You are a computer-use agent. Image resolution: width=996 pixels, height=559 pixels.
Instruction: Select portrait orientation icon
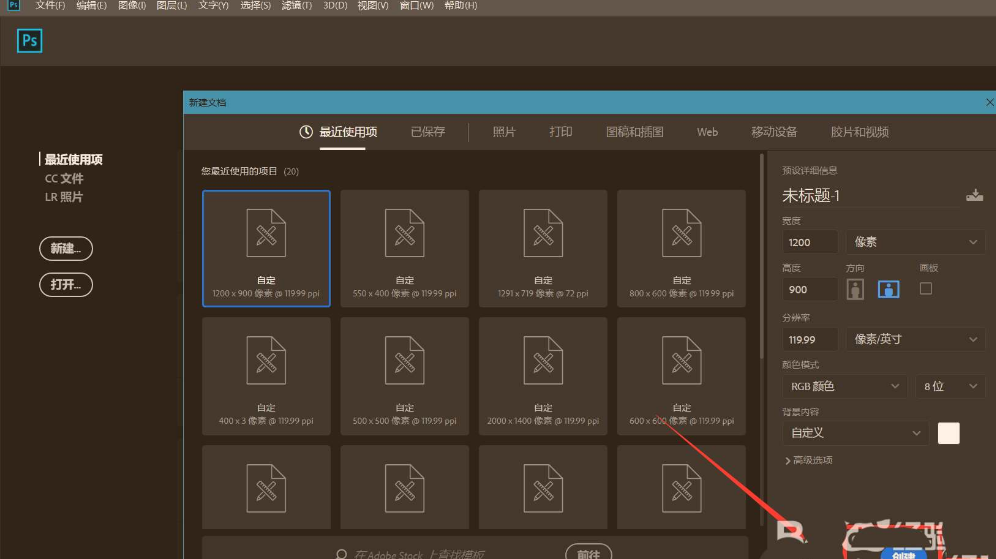[x=855, y=289]
